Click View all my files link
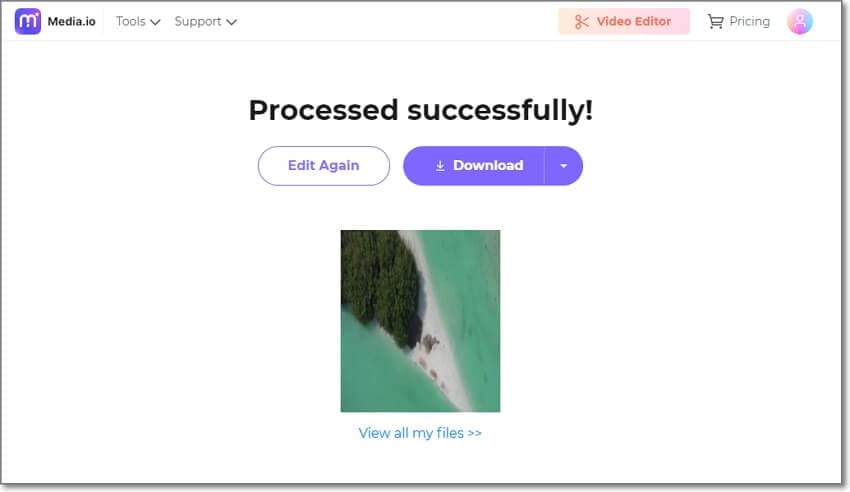The image size is (850, 492). tap(420, 433)
